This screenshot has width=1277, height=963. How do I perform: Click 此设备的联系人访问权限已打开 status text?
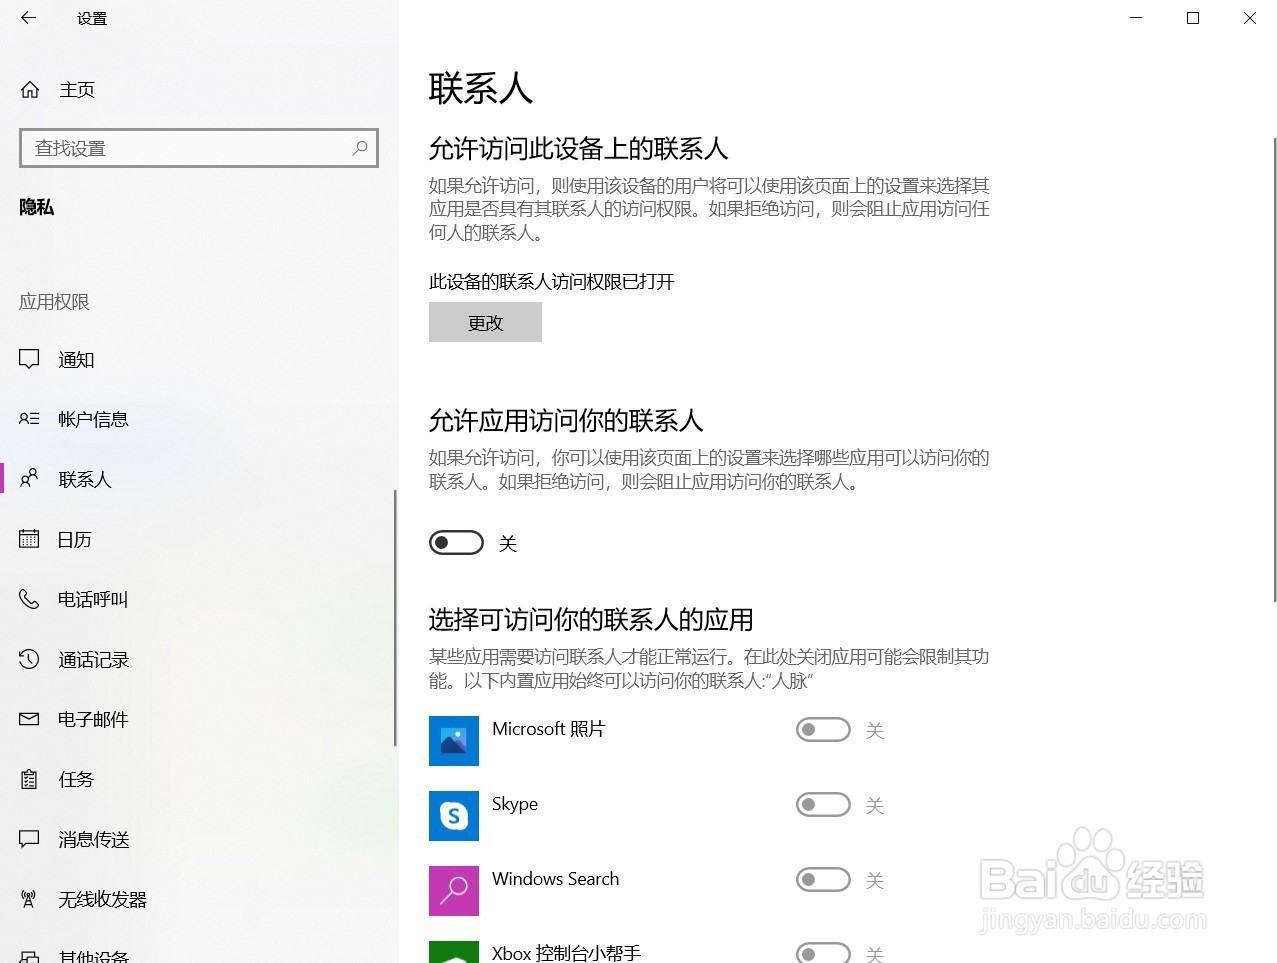tap(552, 282)
